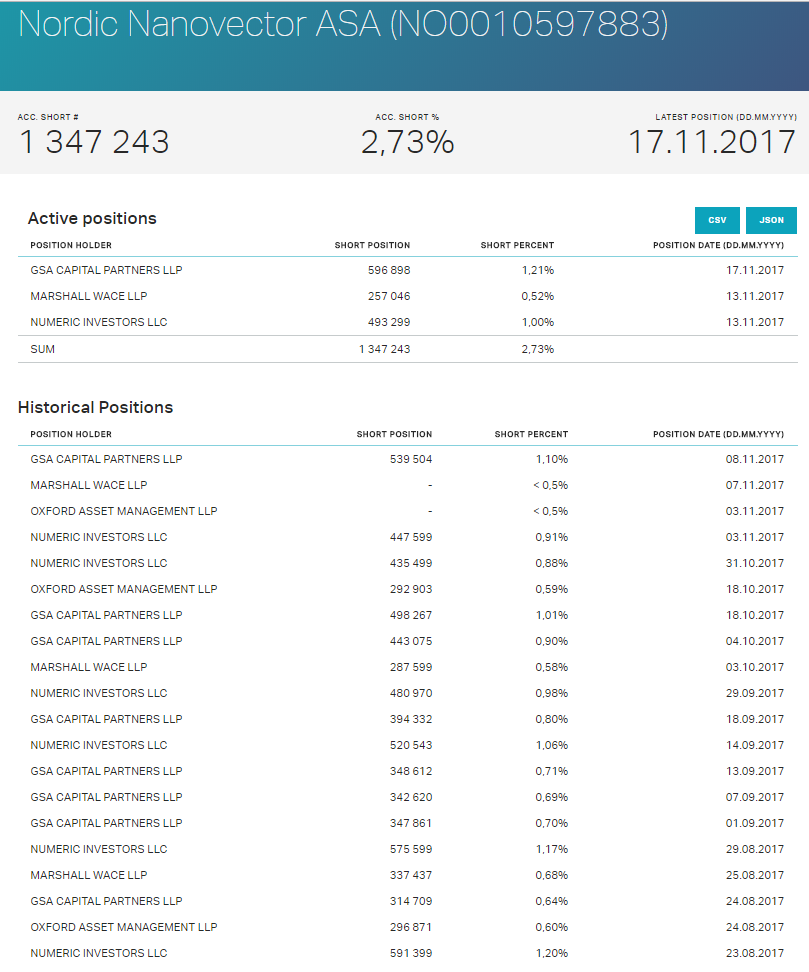The image size is (809, 972).
Task: Click the Historical Positions heading
Action: 95,407
